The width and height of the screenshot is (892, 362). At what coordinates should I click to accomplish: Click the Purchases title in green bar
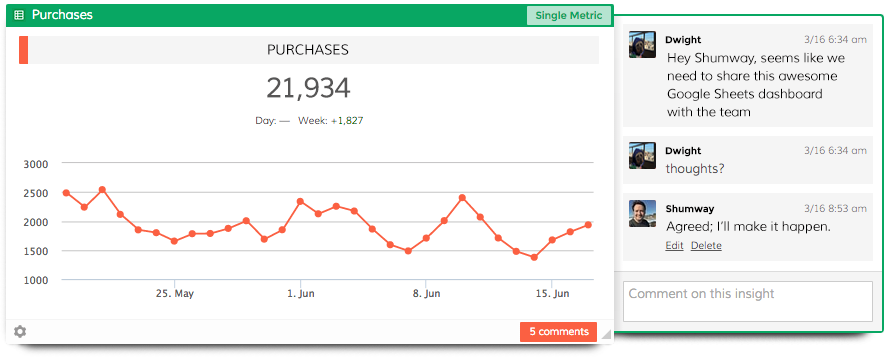tap(62, 15)
